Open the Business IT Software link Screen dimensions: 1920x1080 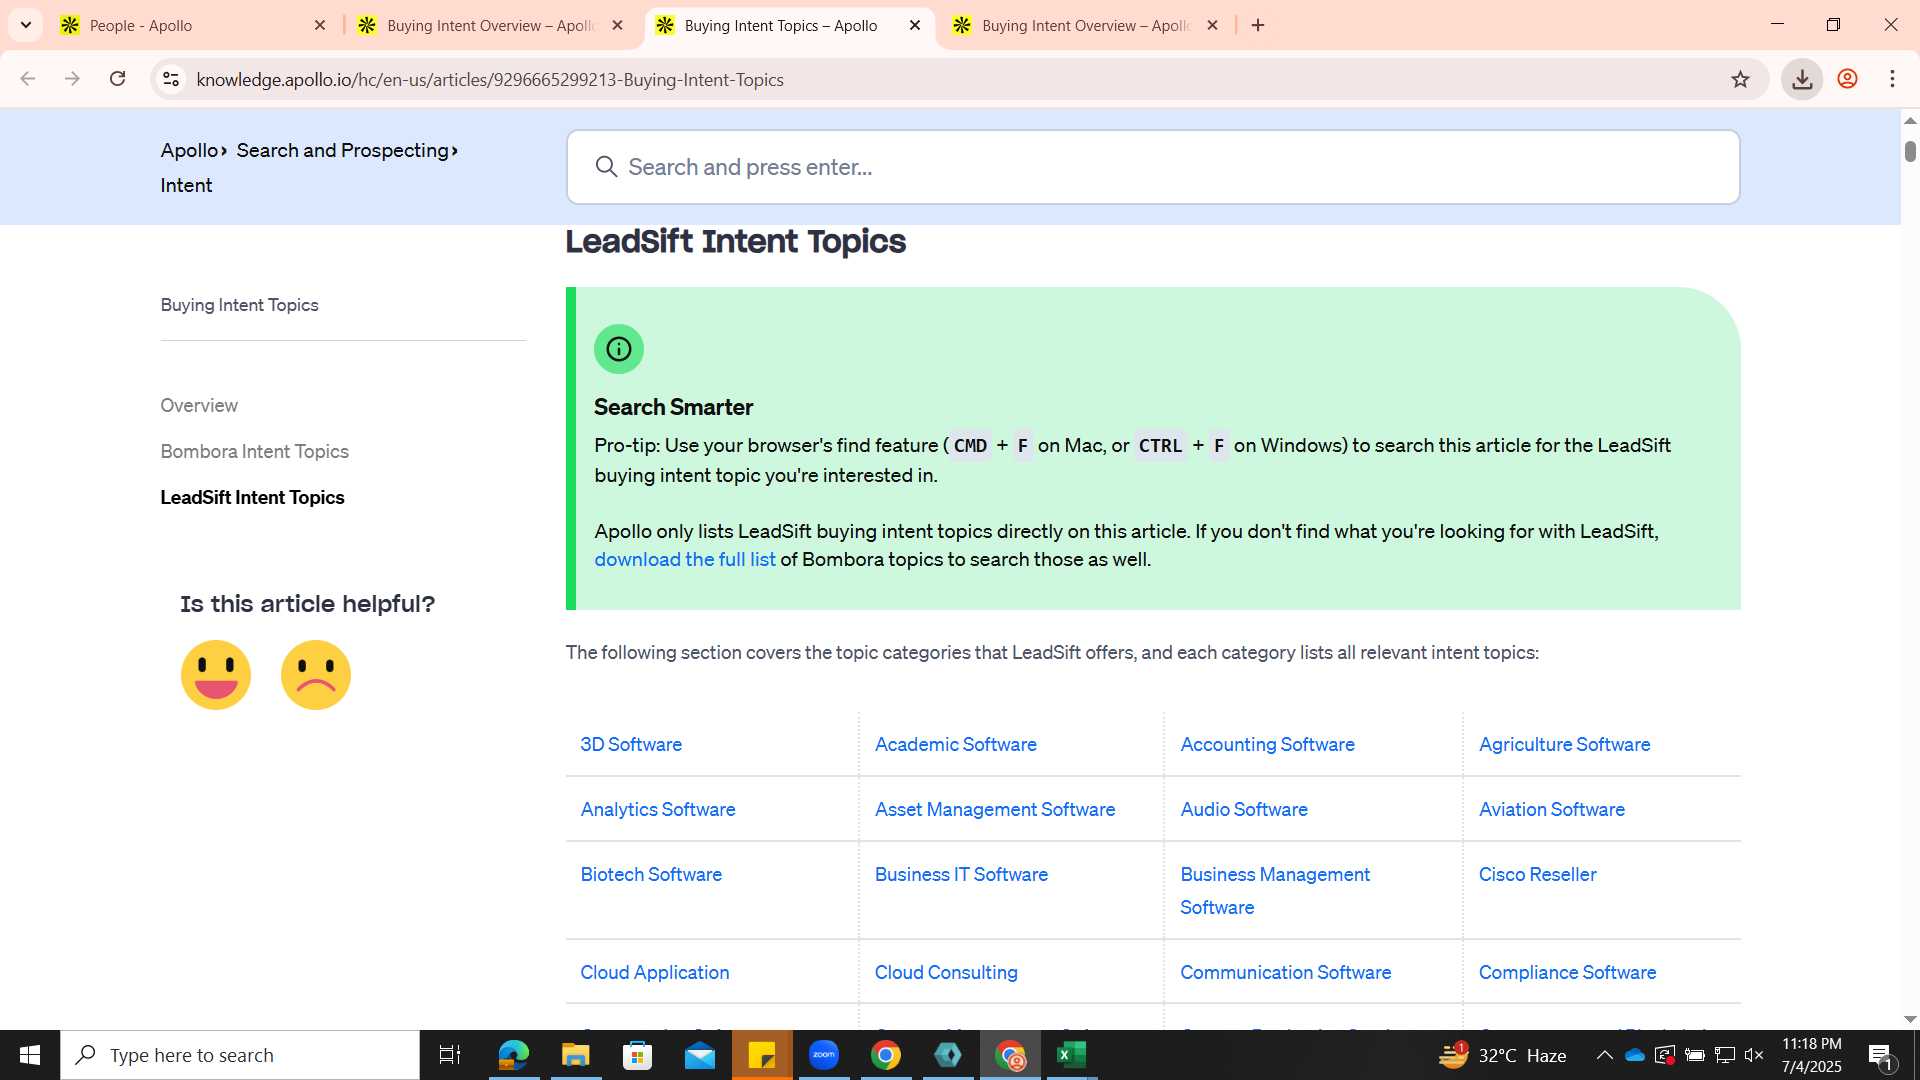coord(961,874)
